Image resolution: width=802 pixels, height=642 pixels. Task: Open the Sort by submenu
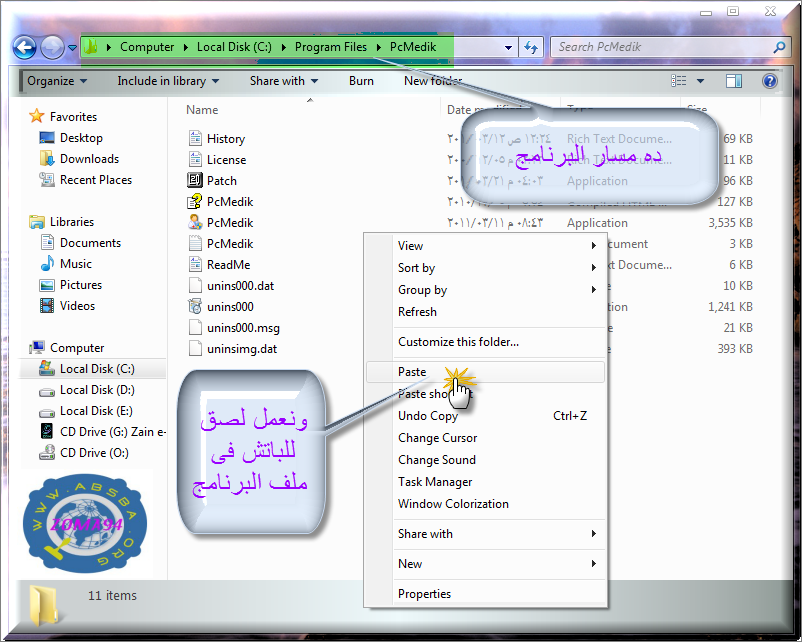tap(485, 268)
